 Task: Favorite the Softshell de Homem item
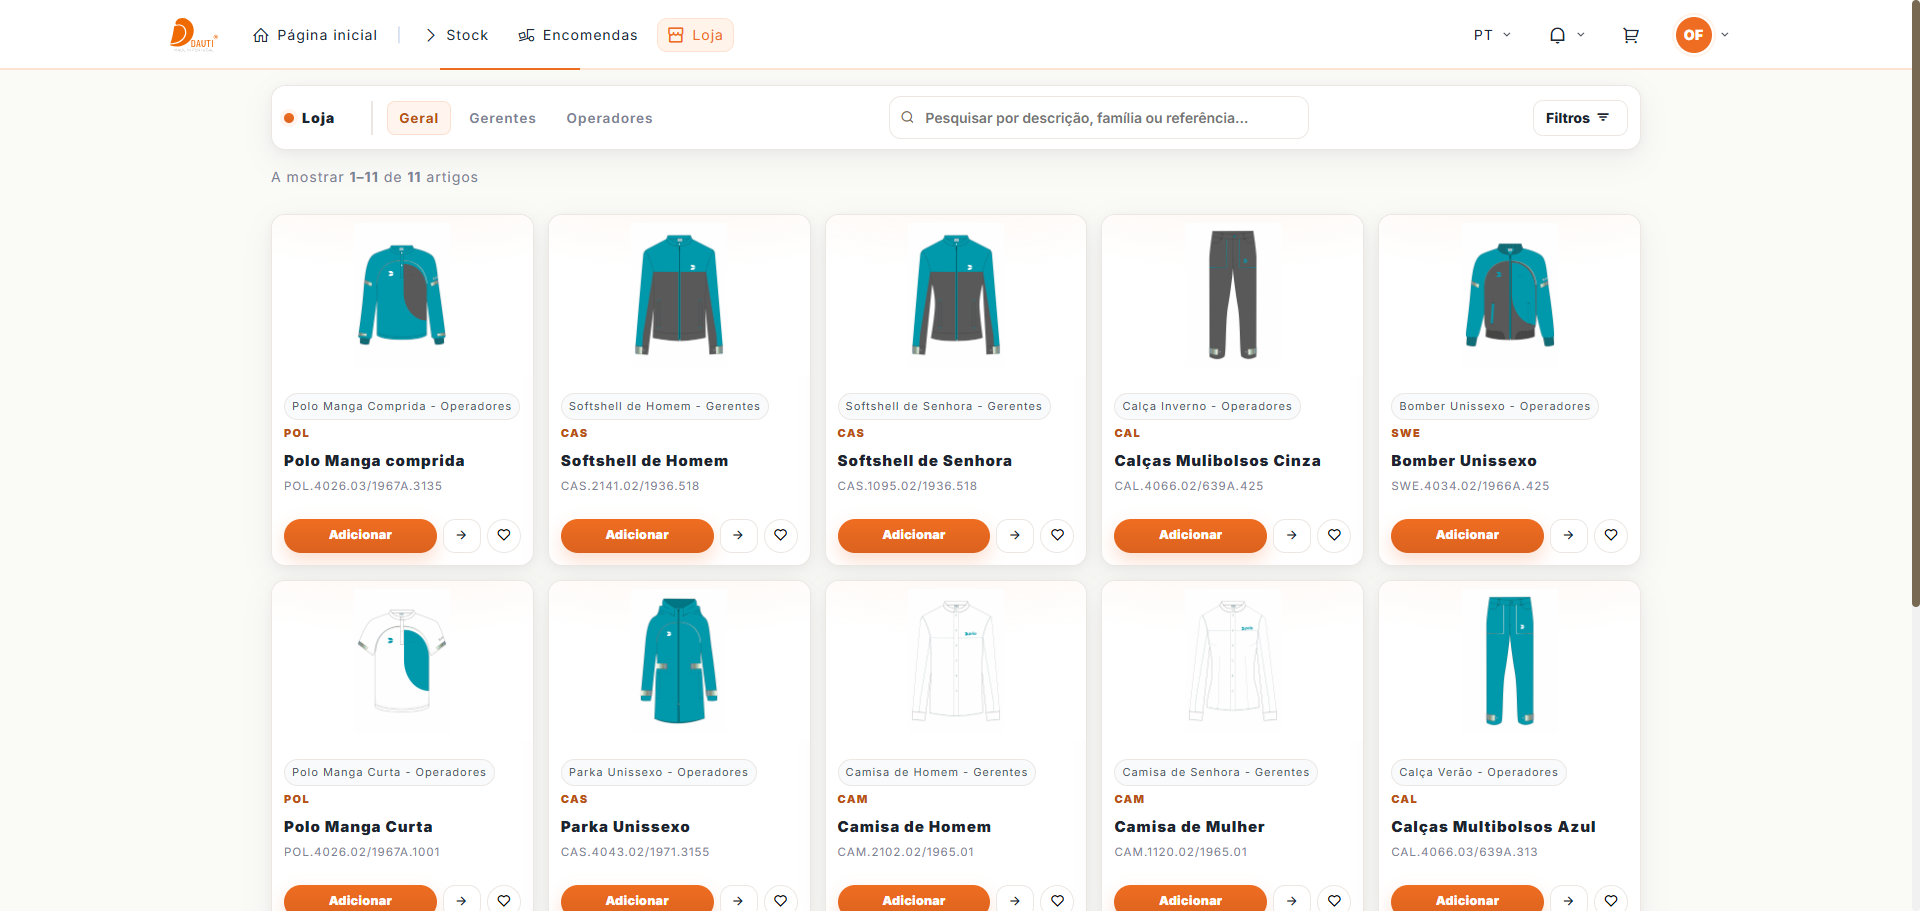(781, 535)
